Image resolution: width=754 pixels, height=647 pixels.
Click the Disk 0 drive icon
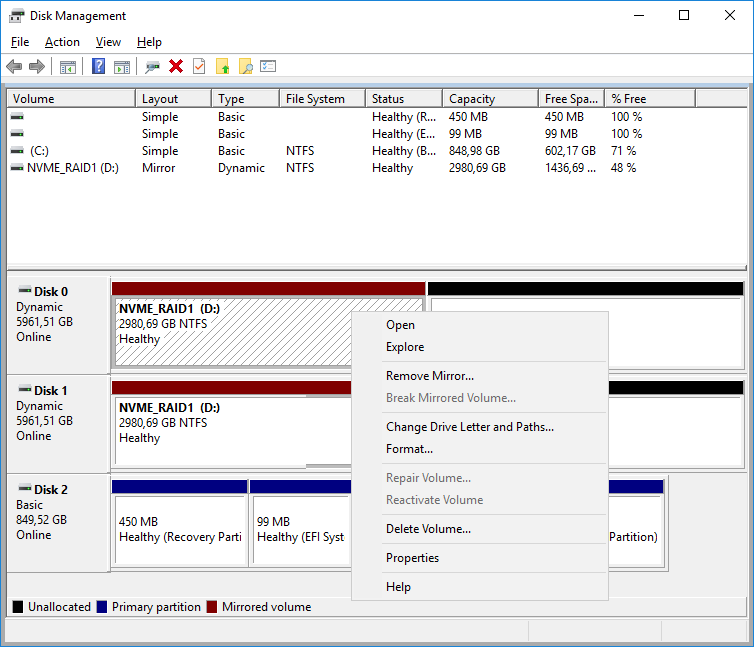tap(25, 290)
